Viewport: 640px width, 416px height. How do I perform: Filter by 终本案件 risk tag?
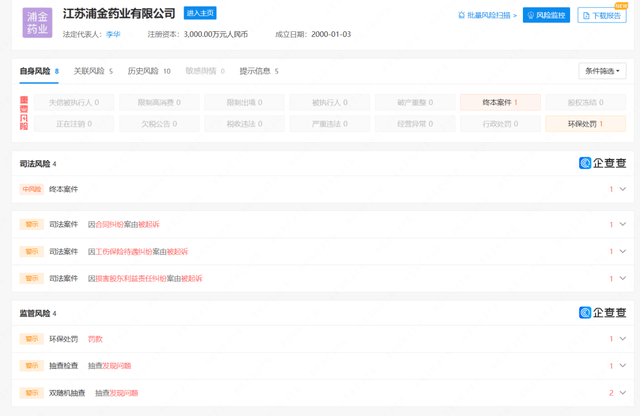pos(500,102)
